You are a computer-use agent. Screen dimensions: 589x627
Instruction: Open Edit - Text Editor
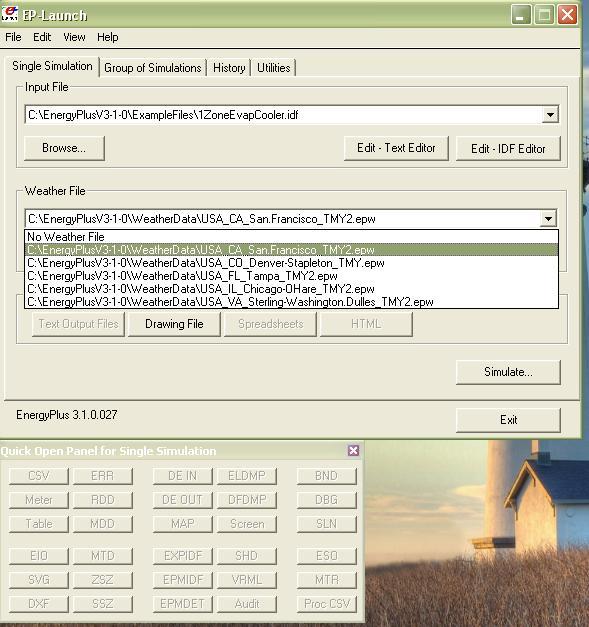[396, 148]
